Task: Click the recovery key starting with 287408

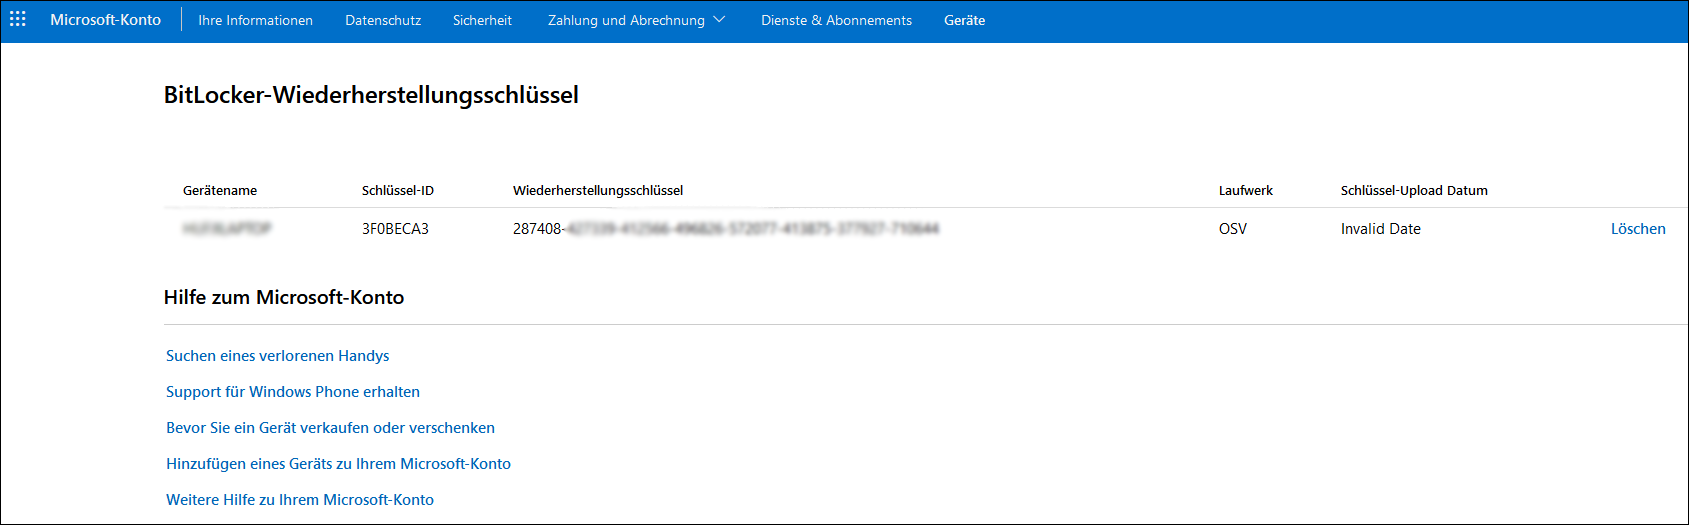Action: pyautogui.click(x=726, y=229)
